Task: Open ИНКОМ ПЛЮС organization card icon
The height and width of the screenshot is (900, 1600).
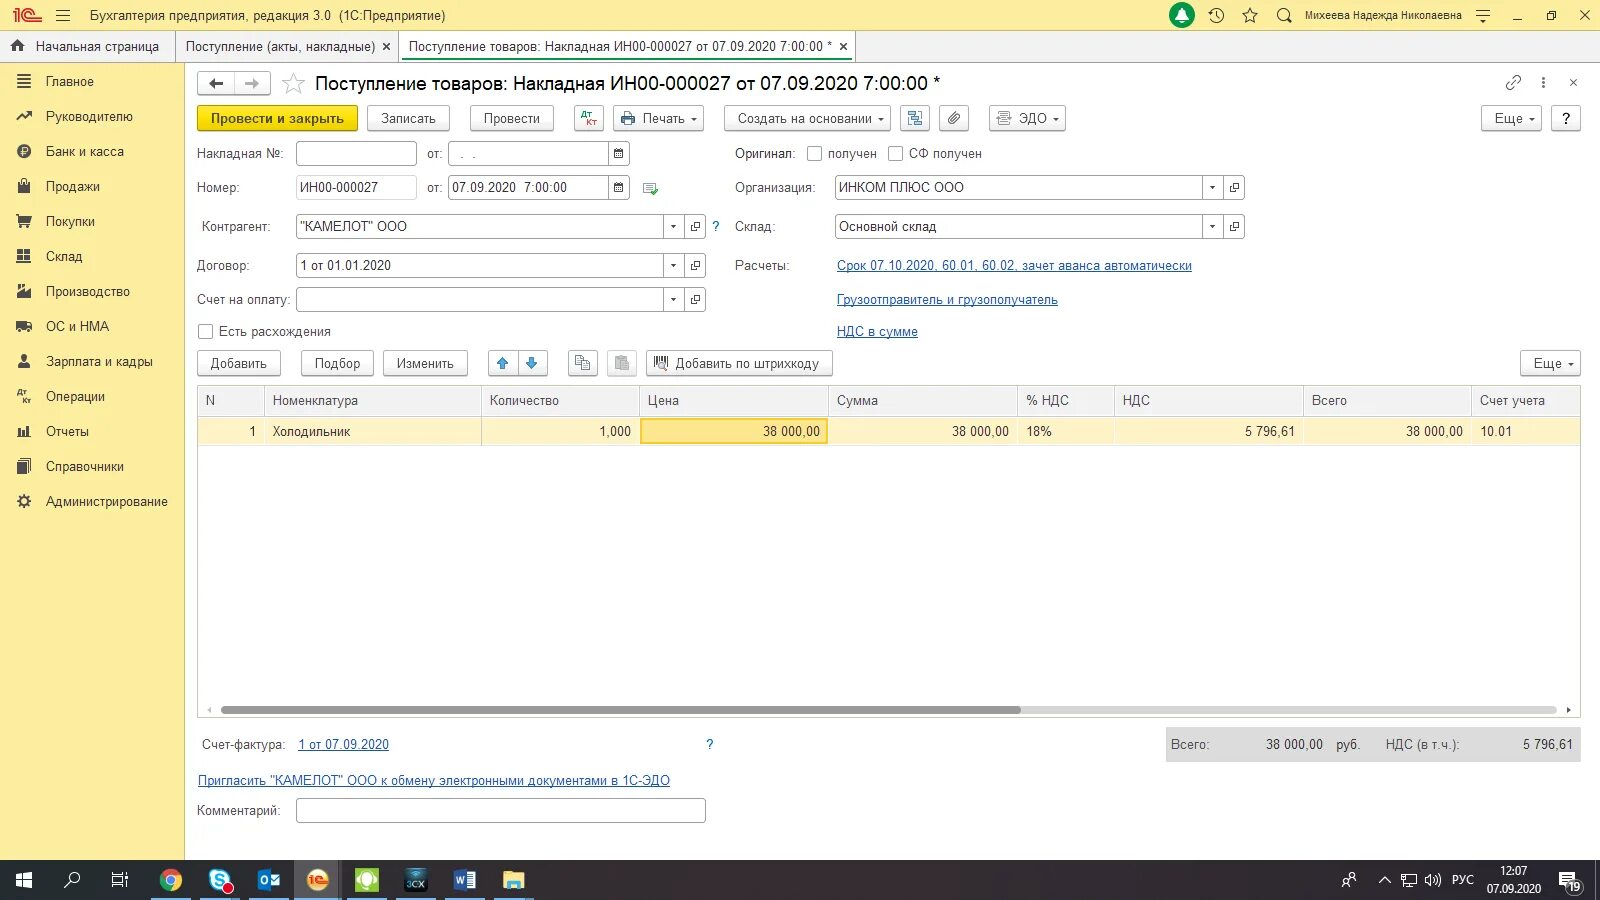Action: click(1235, 188)
